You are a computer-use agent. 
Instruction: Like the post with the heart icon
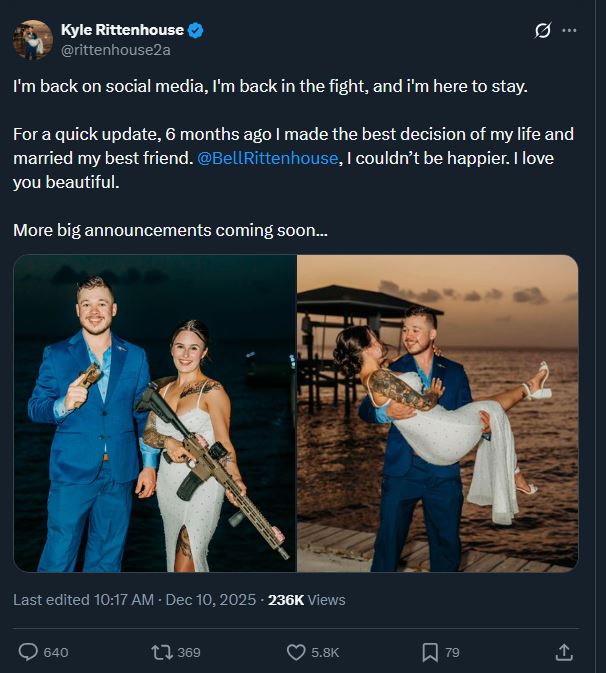click(296, 652)
